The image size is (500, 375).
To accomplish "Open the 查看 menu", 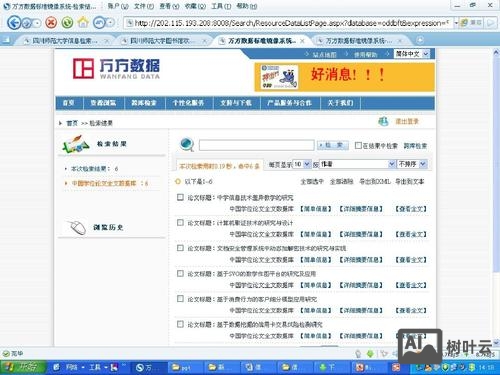I will tap(169, 6).
